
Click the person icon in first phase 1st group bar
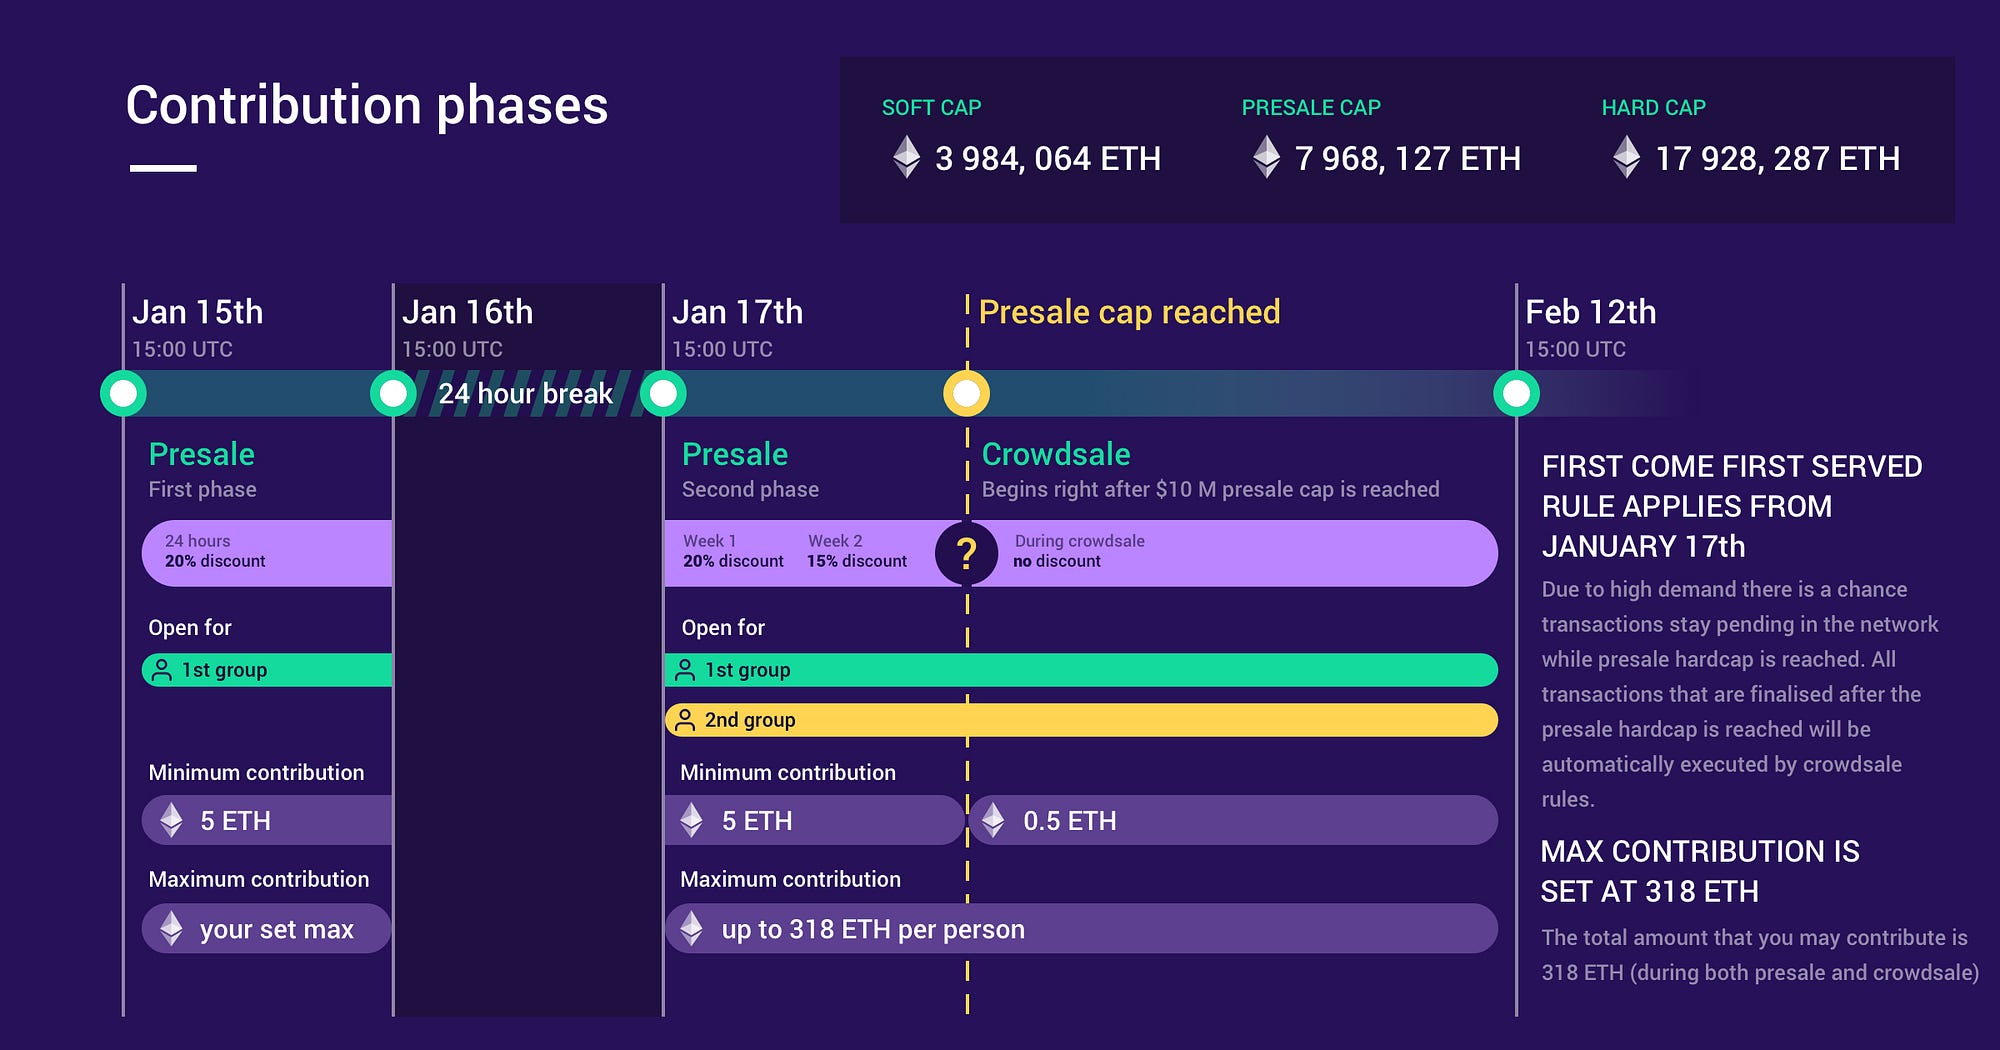click(x=161, y=670)
